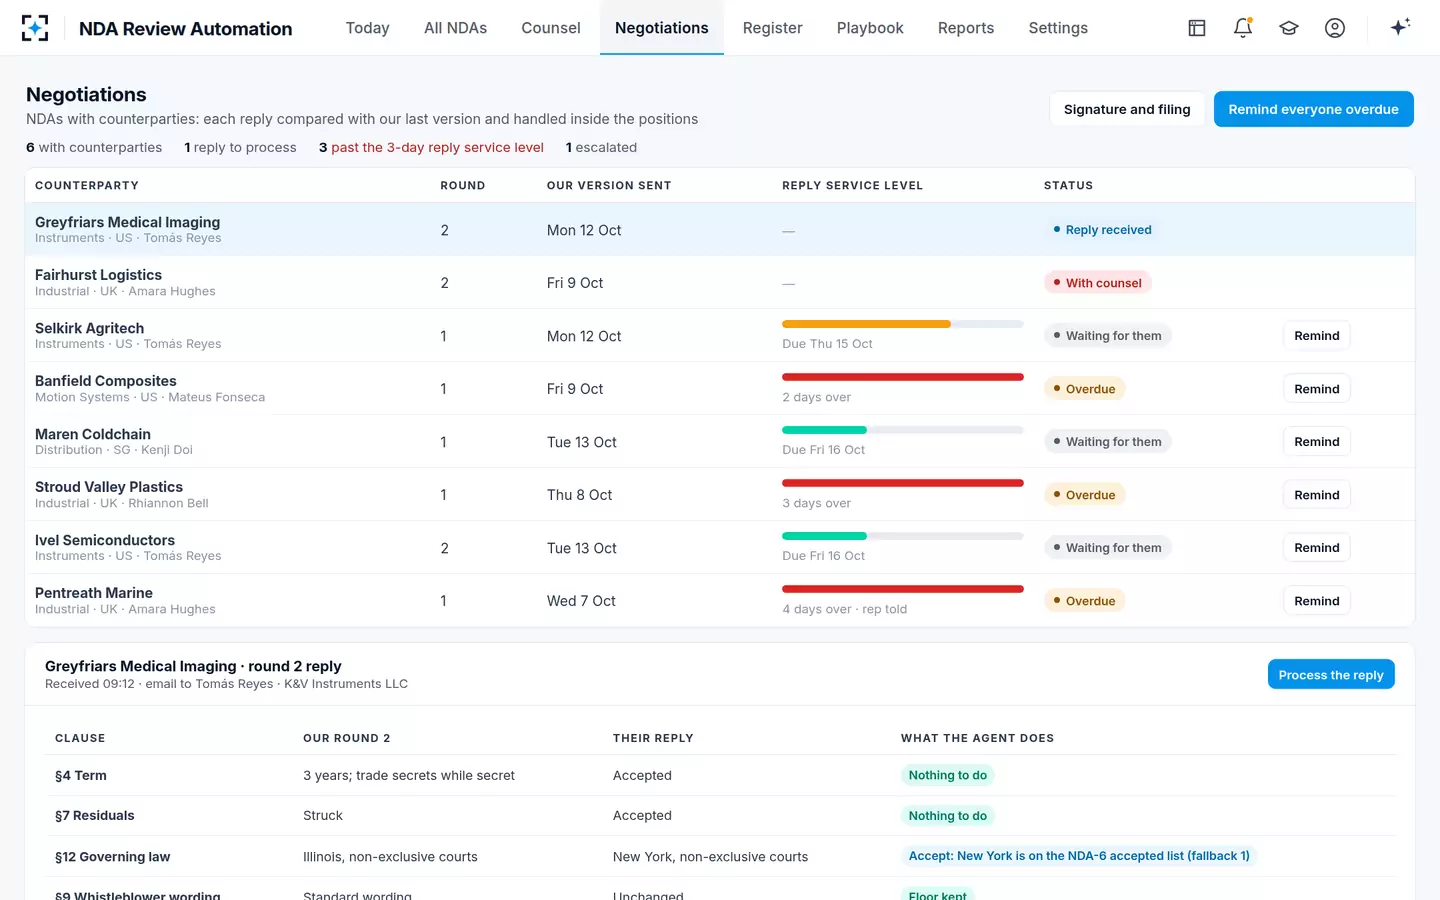Click the NDA Review Automation logo icon
The height and width of the screenshot is (900, 1440).
point(35,28)
